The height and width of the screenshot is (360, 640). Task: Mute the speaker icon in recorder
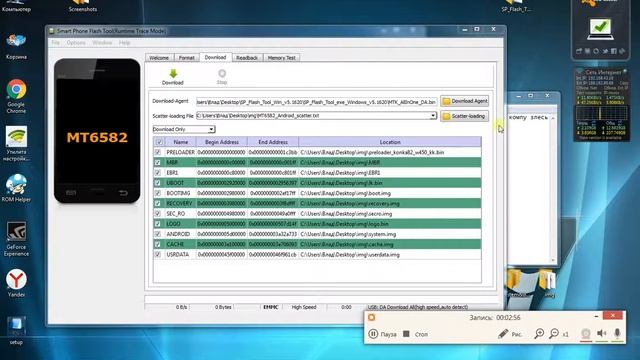pyautogui.click(x=602, y=333)
